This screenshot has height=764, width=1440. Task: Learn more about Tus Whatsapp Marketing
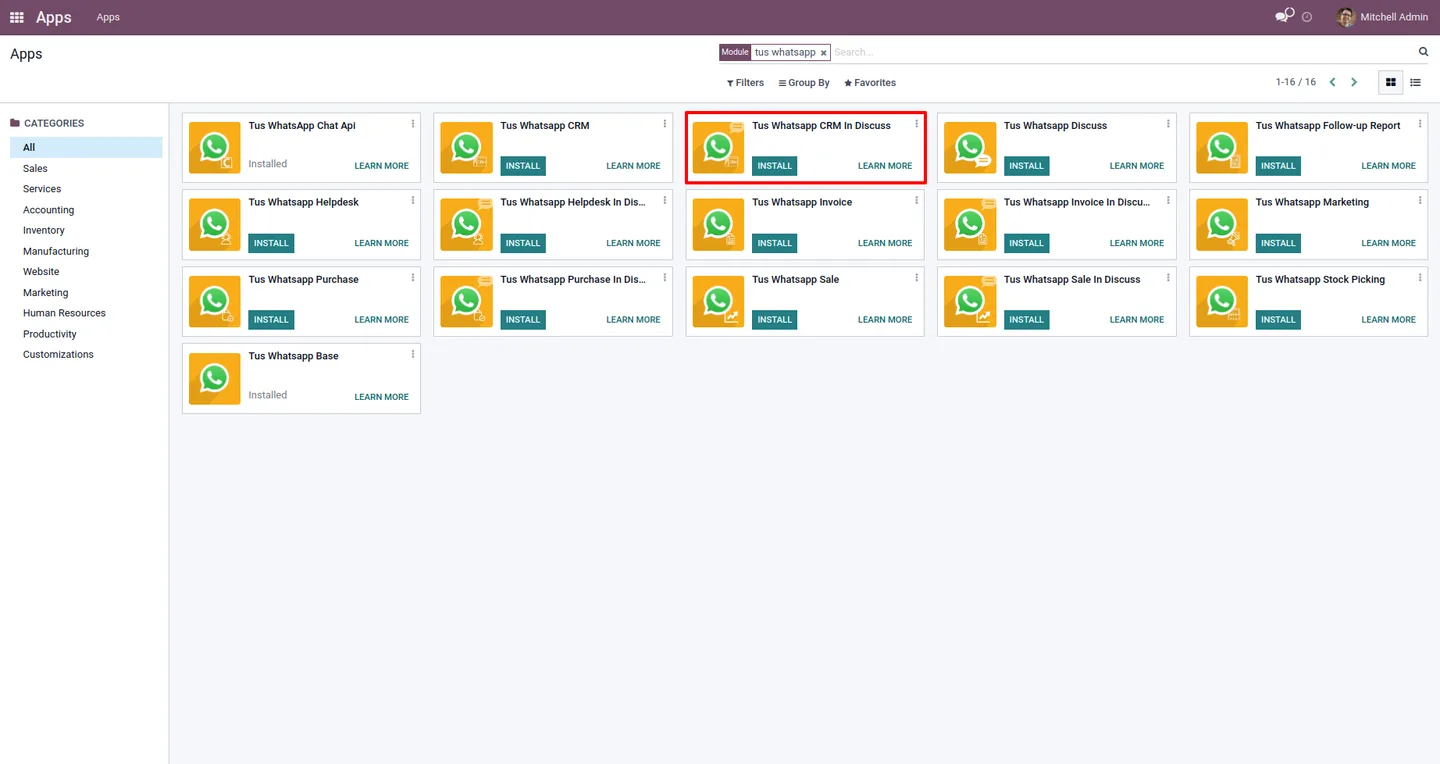pyautogui.click(x=1388, y=243)
